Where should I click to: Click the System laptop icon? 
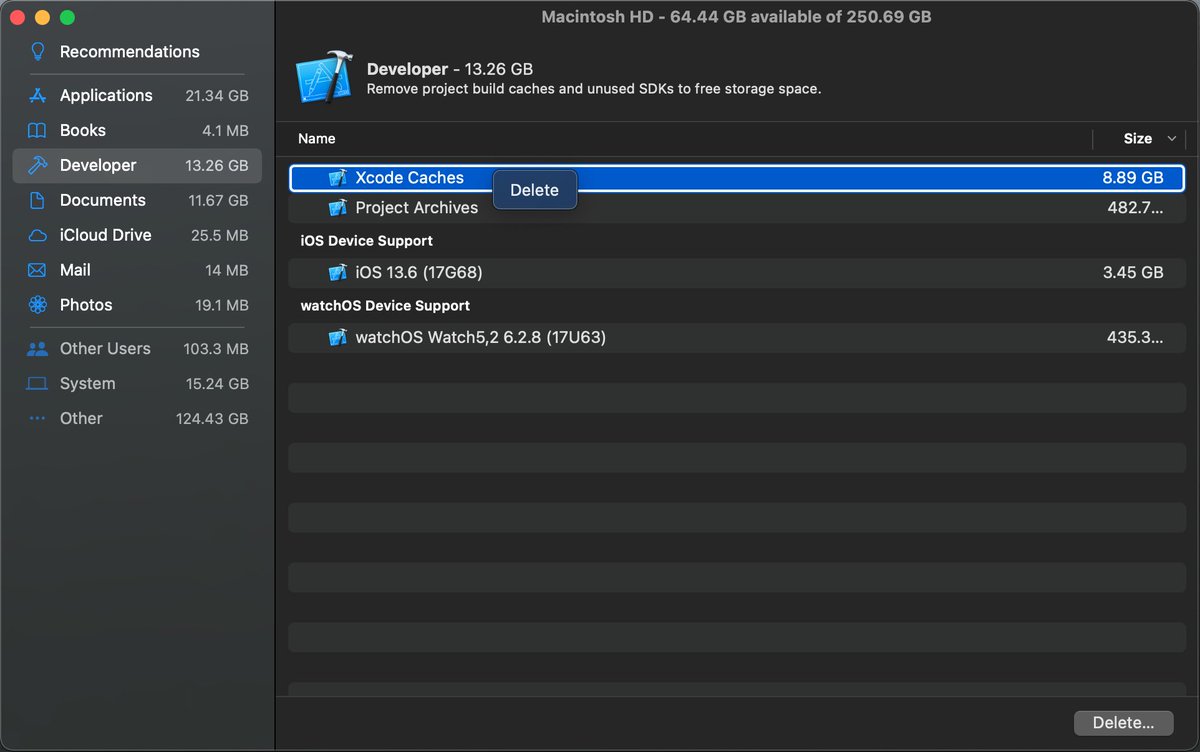38,384
